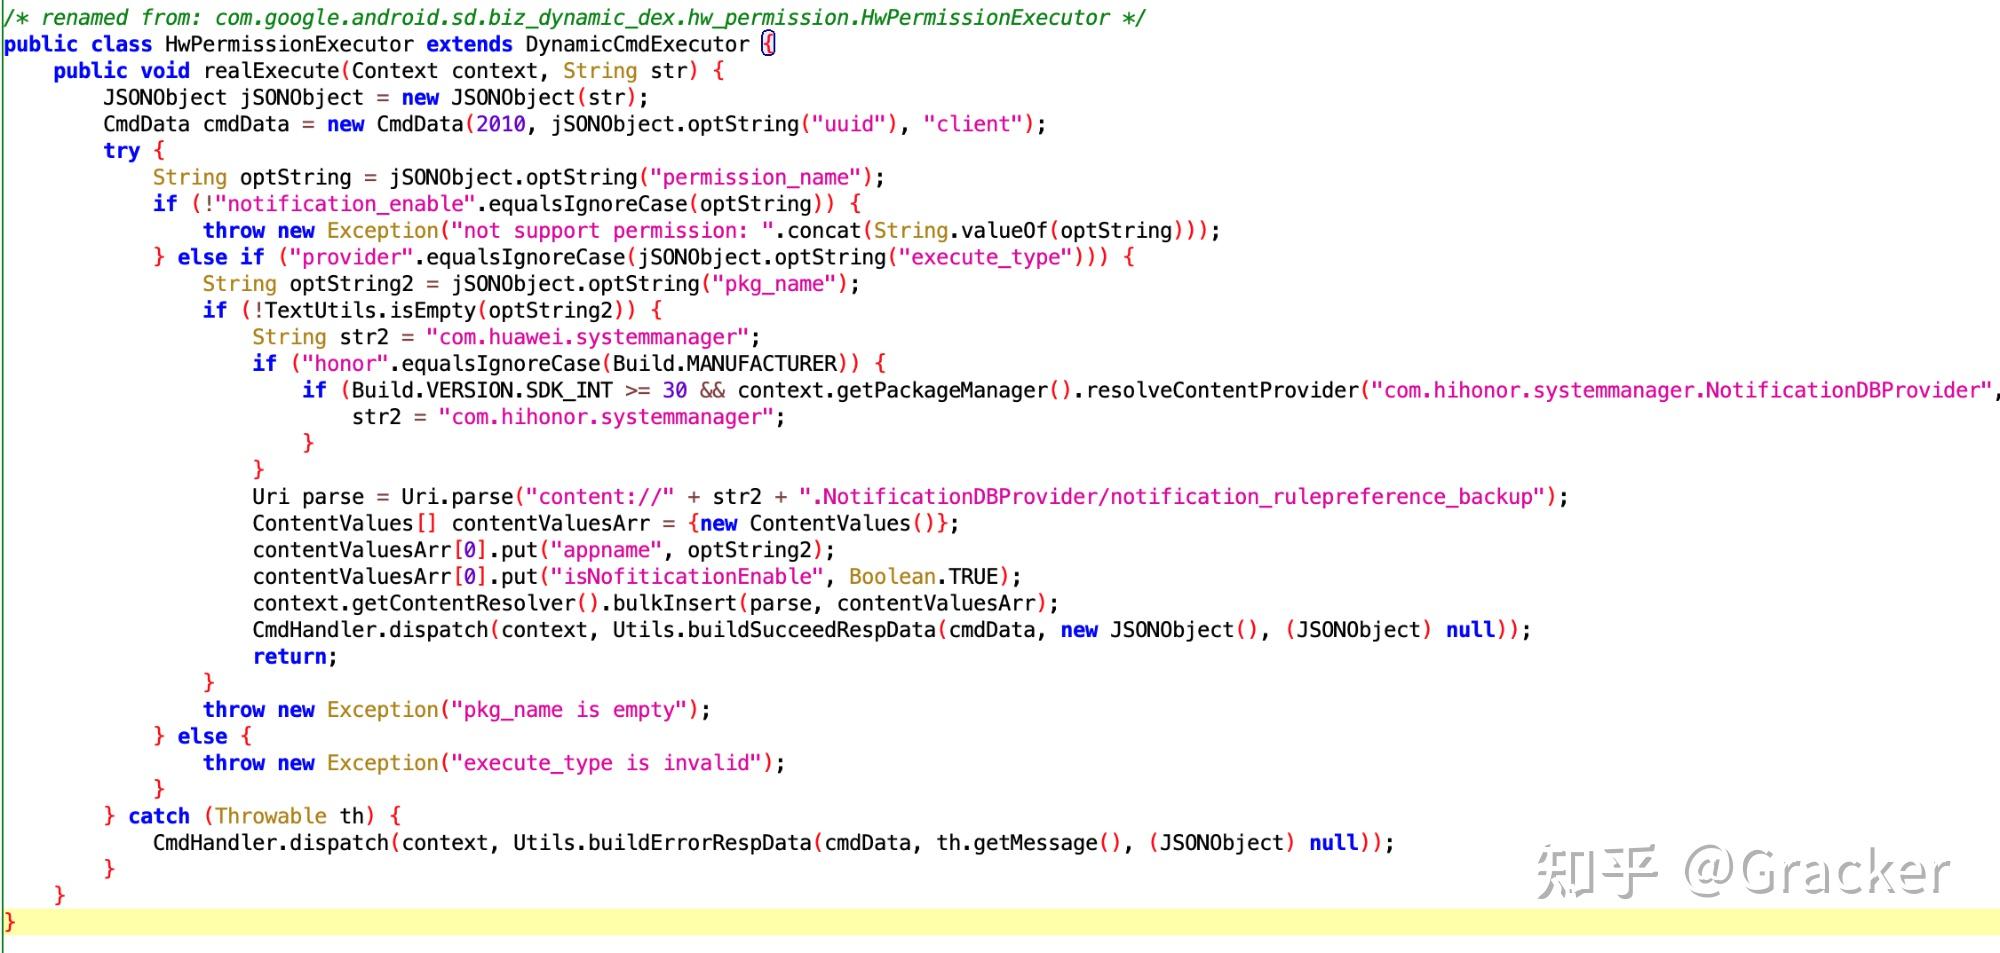Viewport: 2000px width, 953px height.
Task: Click the DynamicCmdExecutor superclass name
Action: pyautogui.click(x=636, y=44)
